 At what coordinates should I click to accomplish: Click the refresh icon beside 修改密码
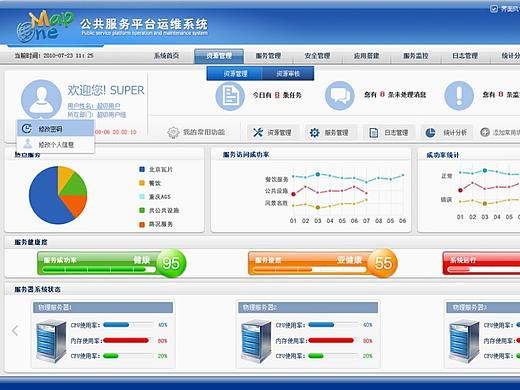coord(27,128)
